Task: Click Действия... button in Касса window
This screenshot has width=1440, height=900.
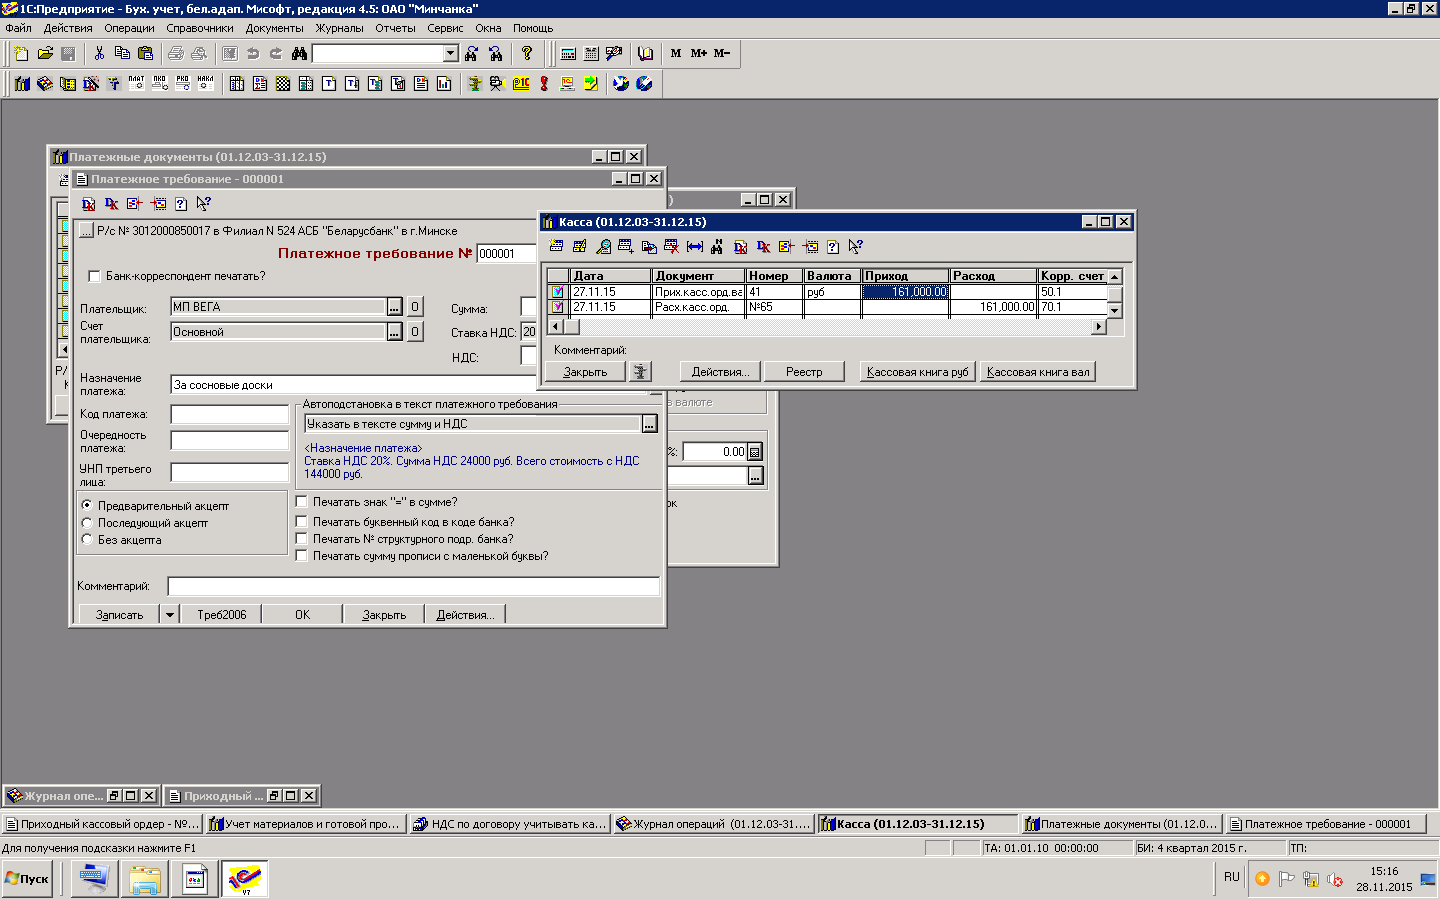Action: point(720,371)
